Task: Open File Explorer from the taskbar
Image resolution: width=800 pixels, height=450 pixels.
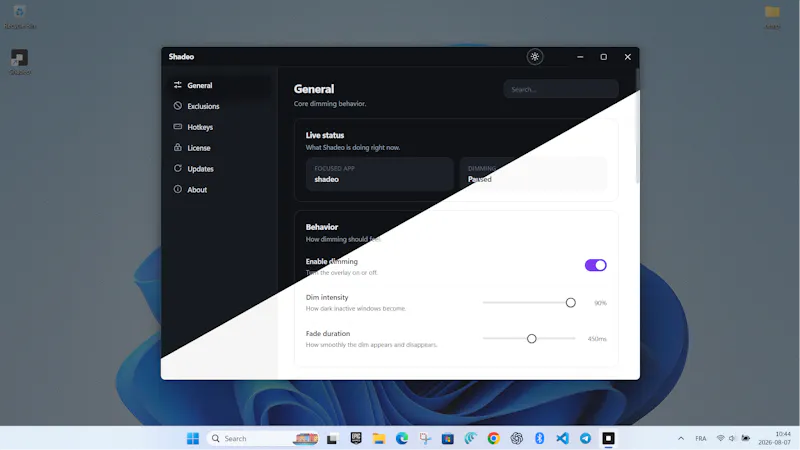Action: (379, 438)
